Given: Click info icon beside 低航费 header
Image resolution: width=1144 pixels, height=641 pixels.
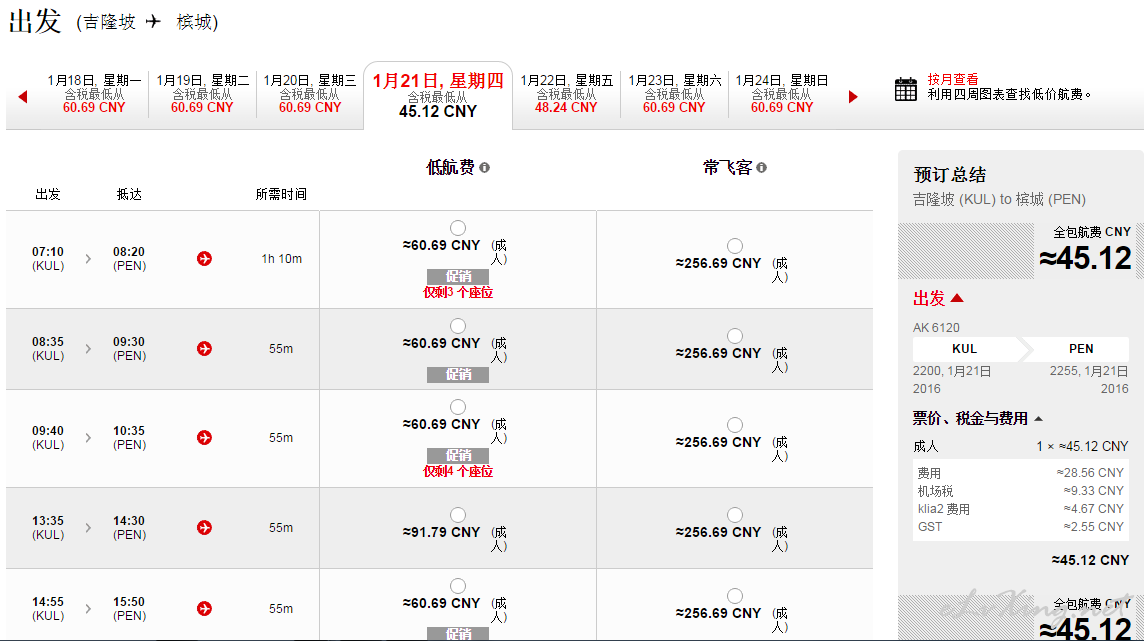Looking at the screenshot, I should coord(484,168).
